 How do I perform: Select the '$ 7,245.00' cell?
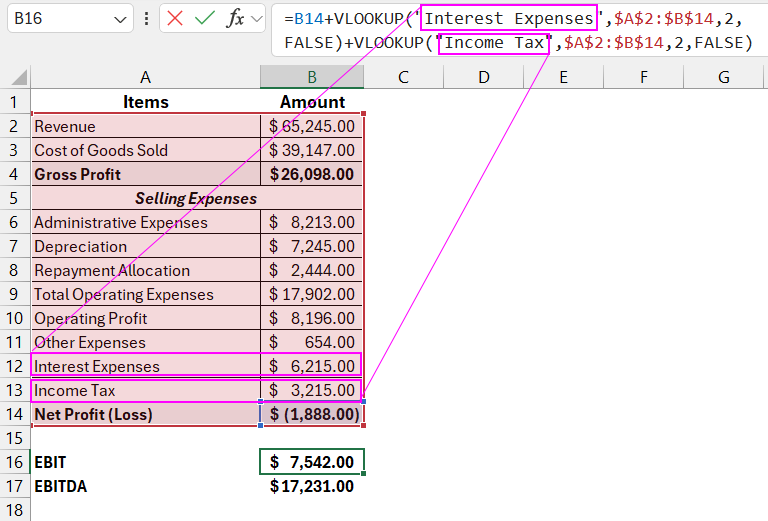point(312,246)
